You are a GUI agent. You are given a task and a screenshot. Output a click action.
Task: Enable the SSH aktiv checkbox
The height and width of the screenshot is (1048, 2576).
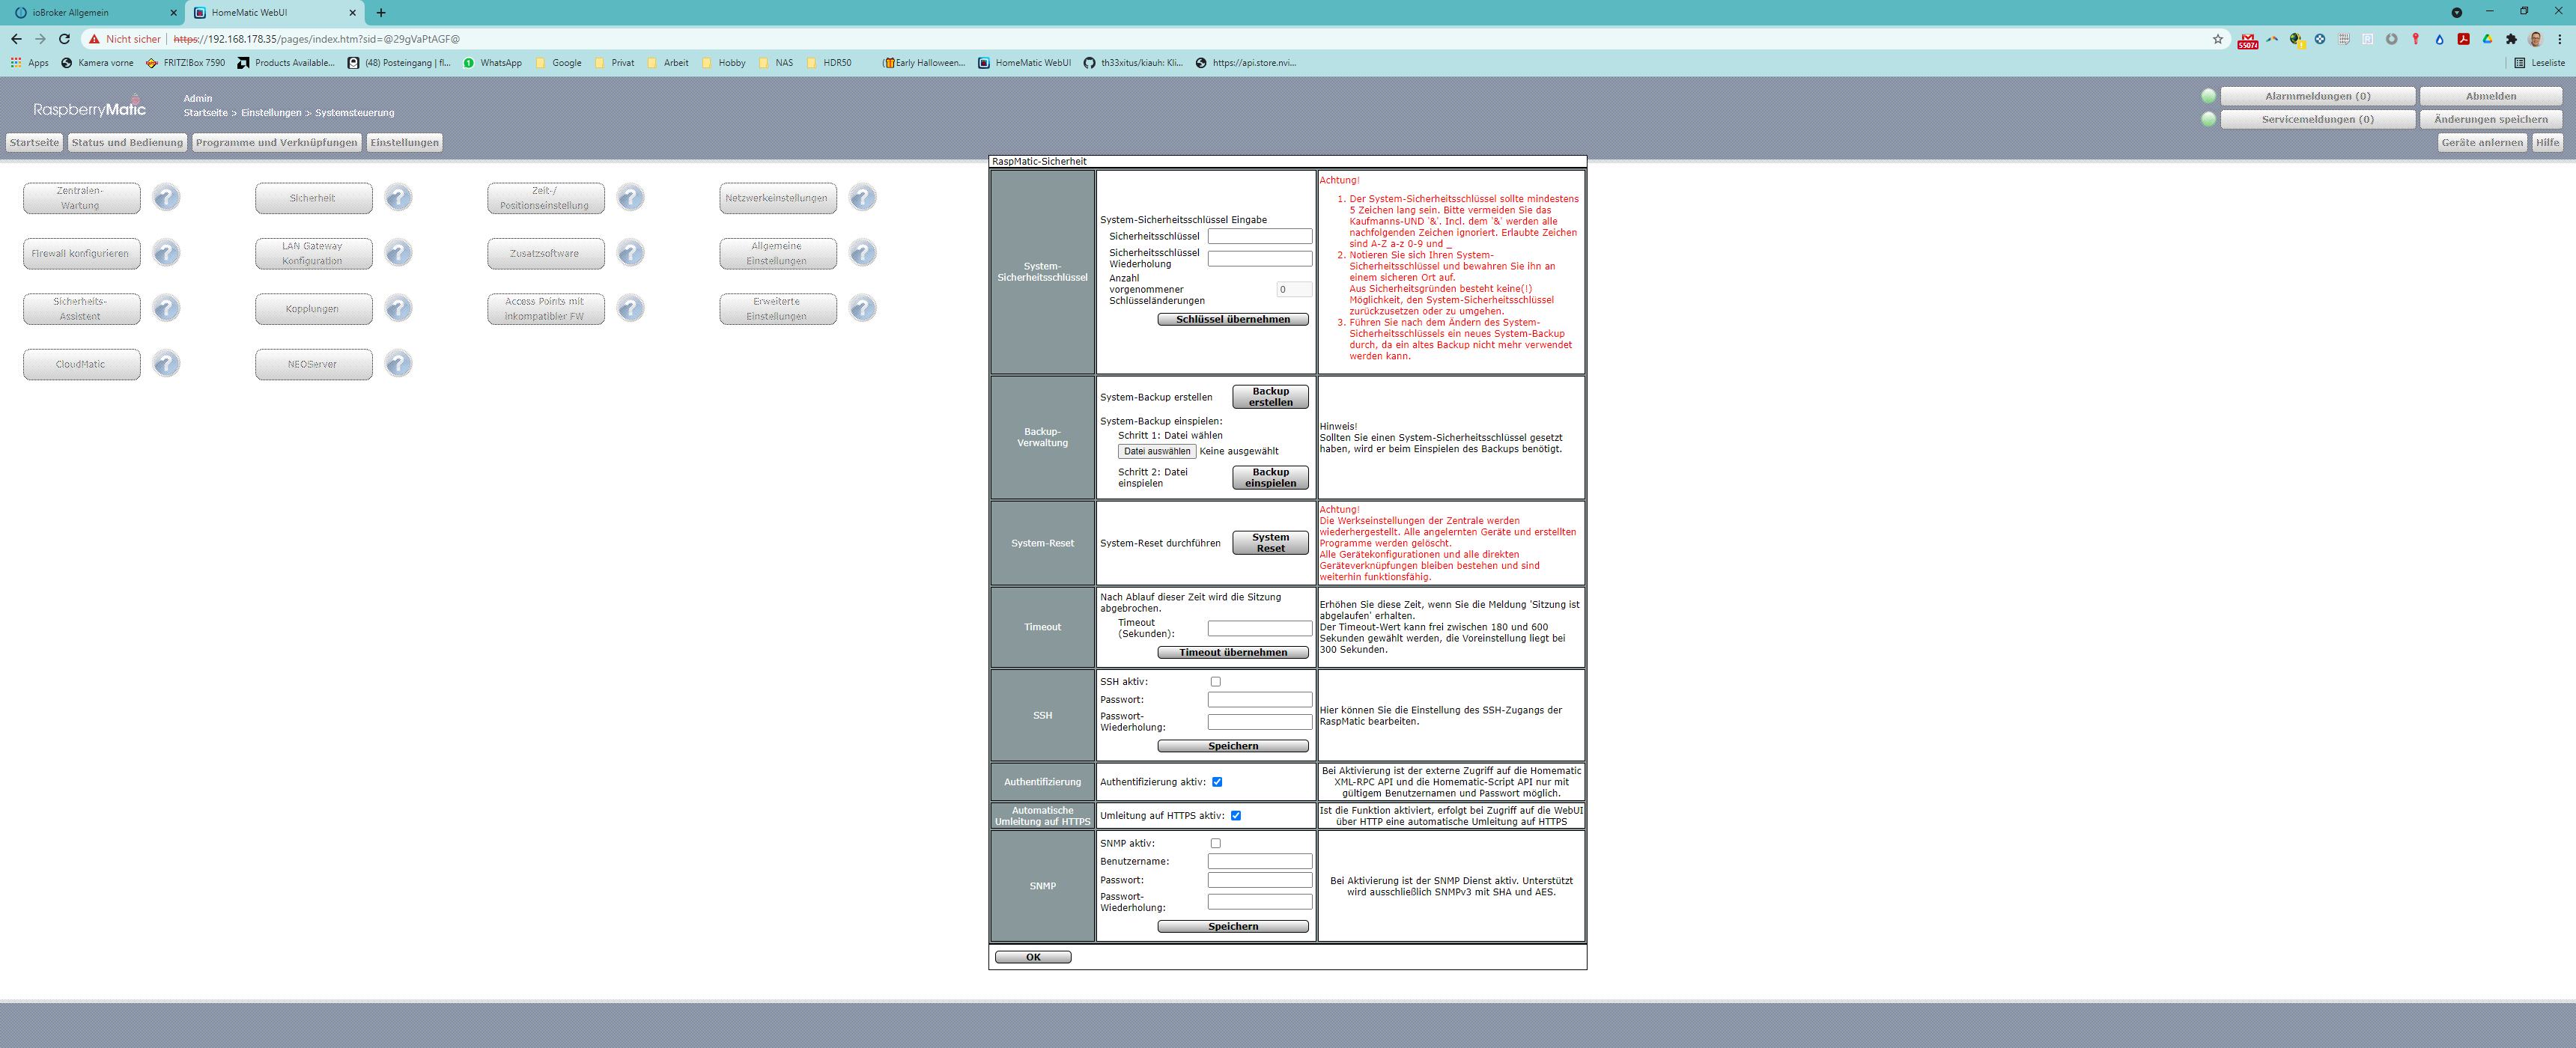pyautogui.click(x=1216, y=682)
